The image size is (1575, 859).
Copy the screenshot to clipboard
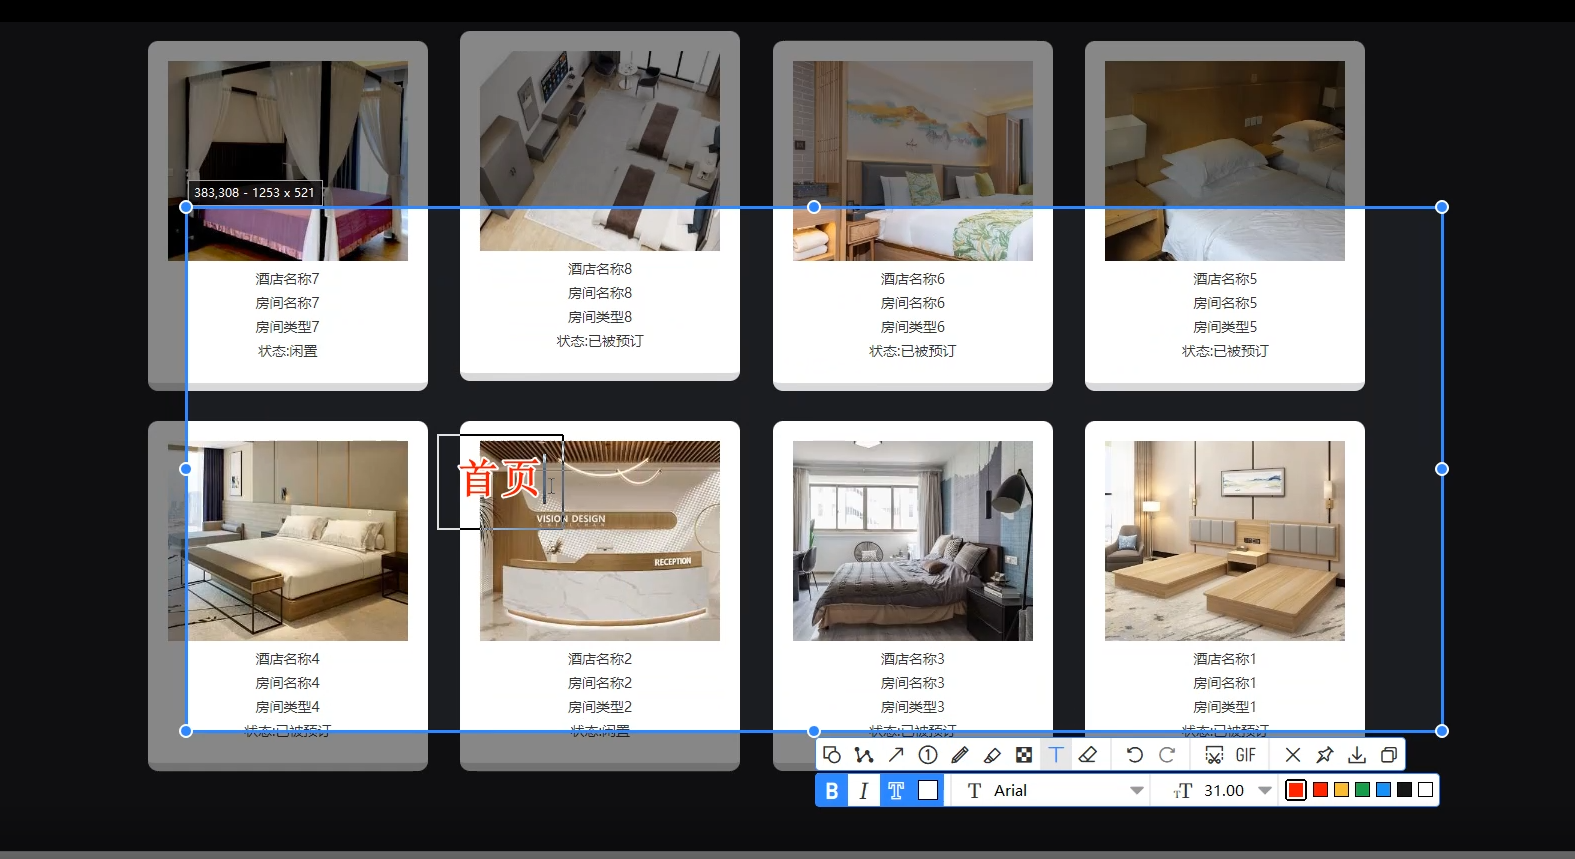point(1389,755)
